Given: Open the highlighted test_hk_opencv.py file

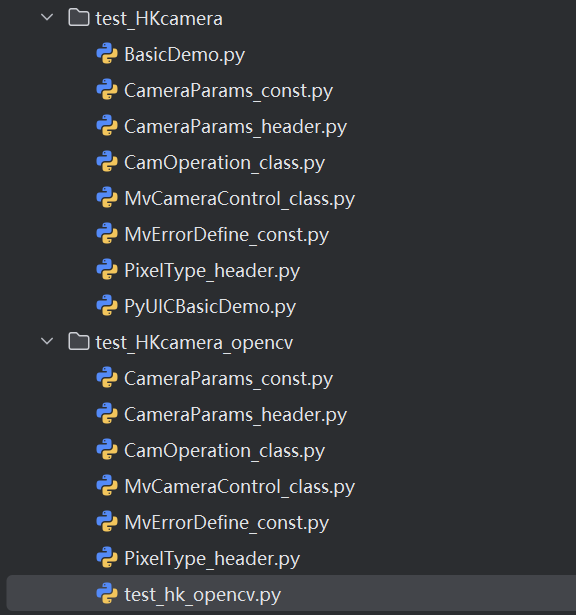Looking at the screenshot, I should coord(202,595).
